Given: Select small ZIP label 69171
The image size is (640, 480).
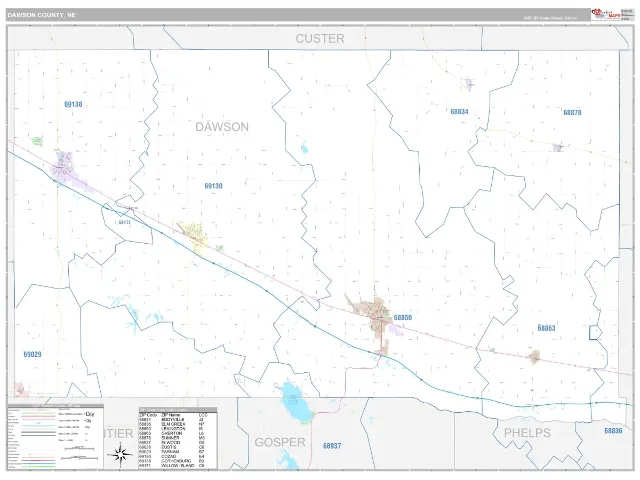Looking at the screenshot, I should [x=124, y=222].
